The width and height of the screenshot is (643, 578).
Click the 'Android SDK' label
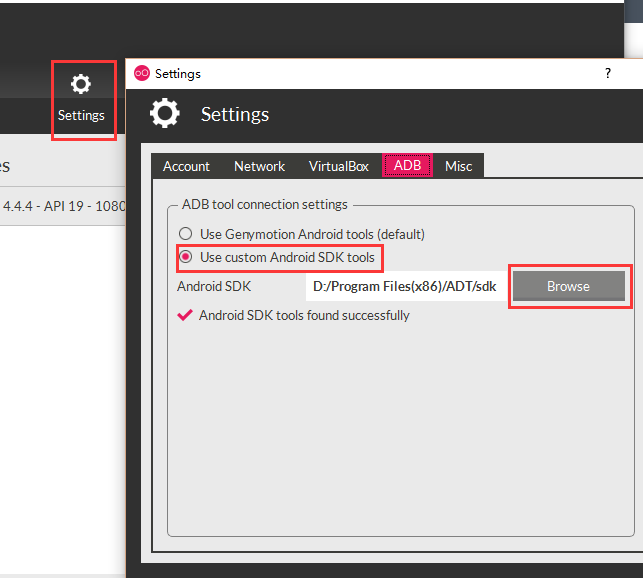pyautogui.click(x=214, y=286)
